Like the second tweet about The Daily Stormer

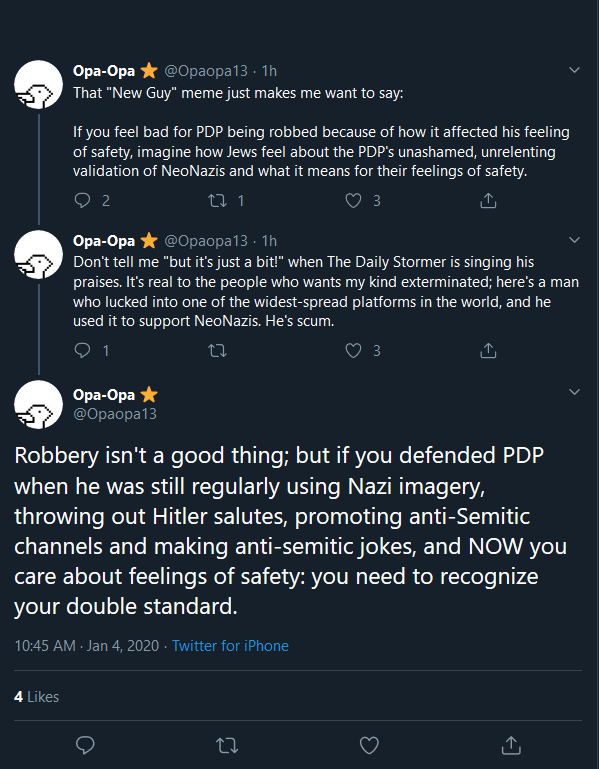[353, 350]
